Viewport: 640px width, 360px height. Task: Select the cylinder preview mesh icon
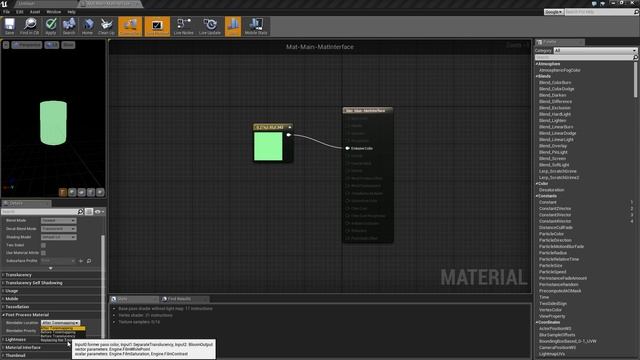click(x=63, y=192)
